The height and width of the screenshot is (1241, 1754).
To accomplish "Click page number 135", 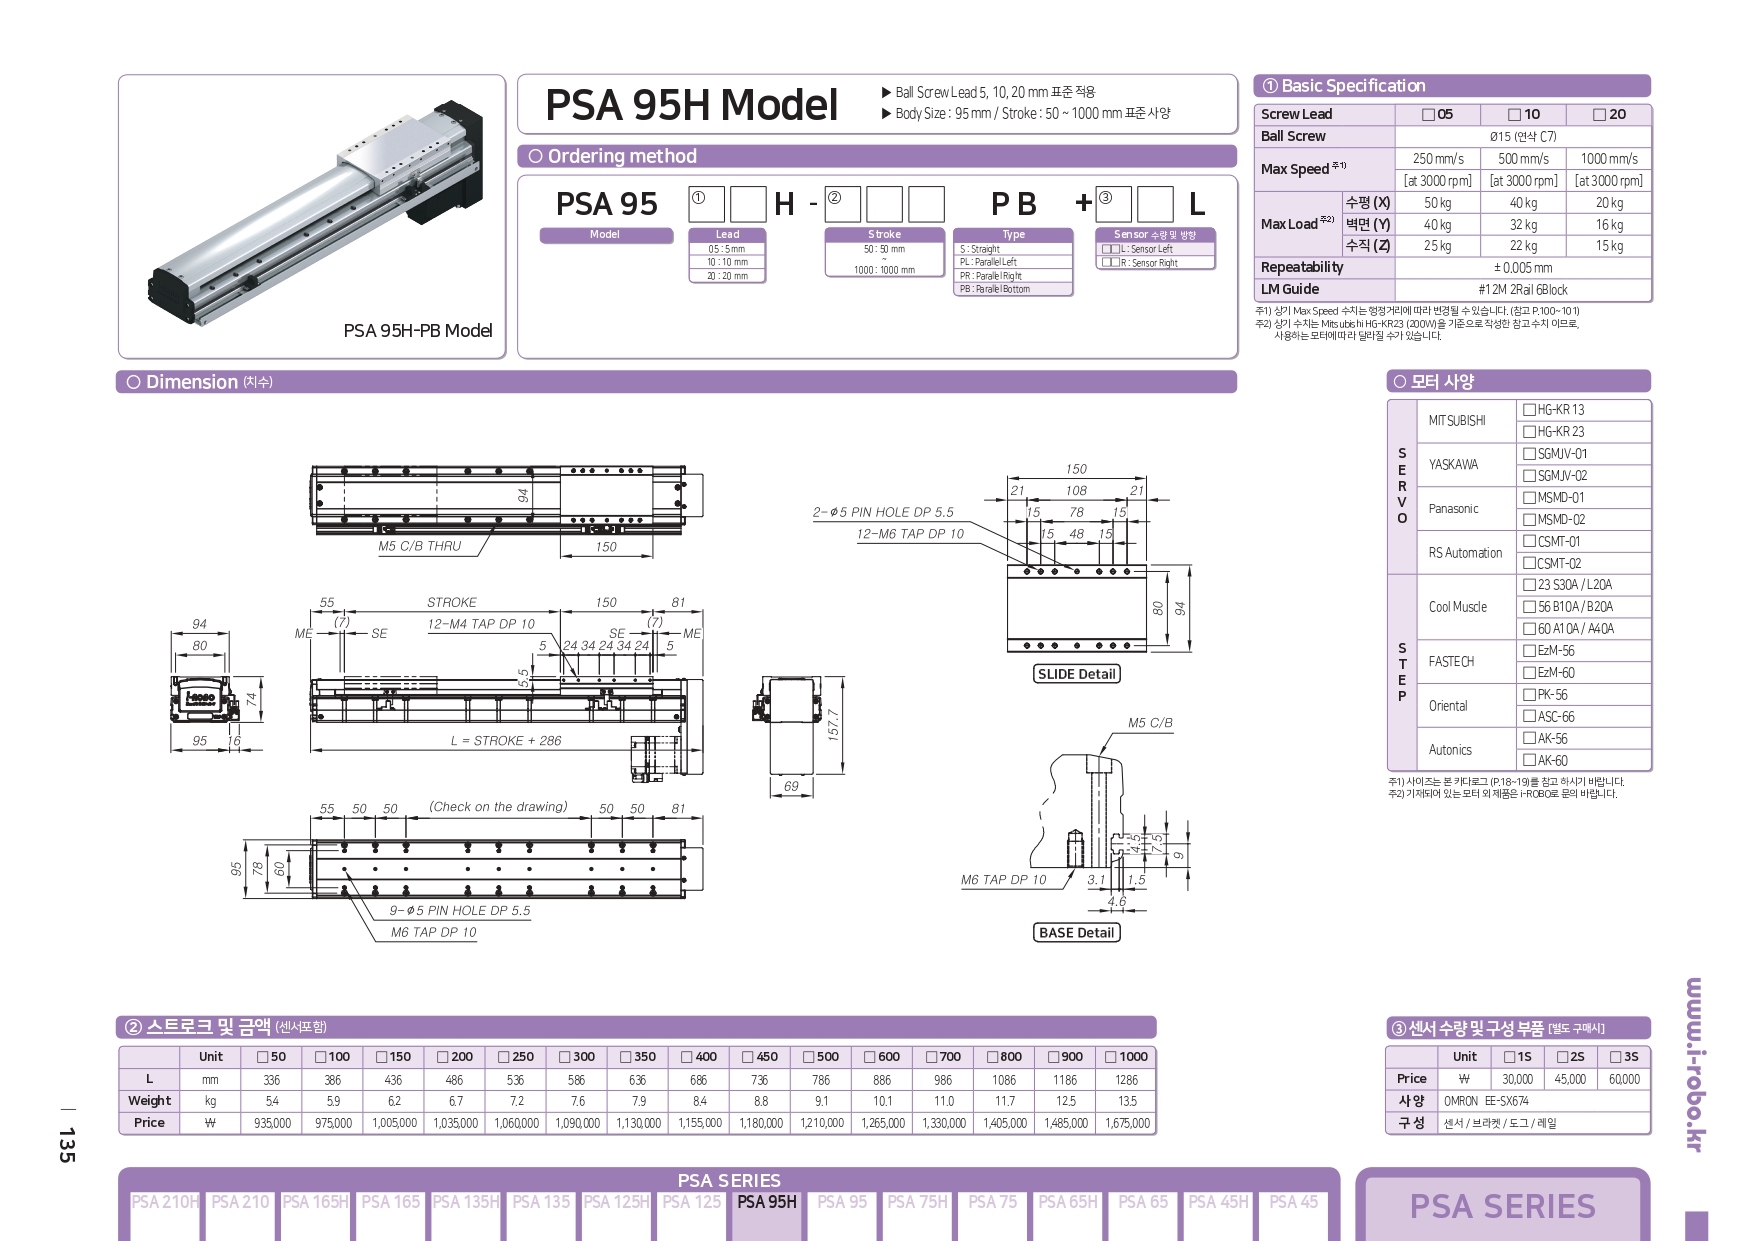I will pos(66,1145).
